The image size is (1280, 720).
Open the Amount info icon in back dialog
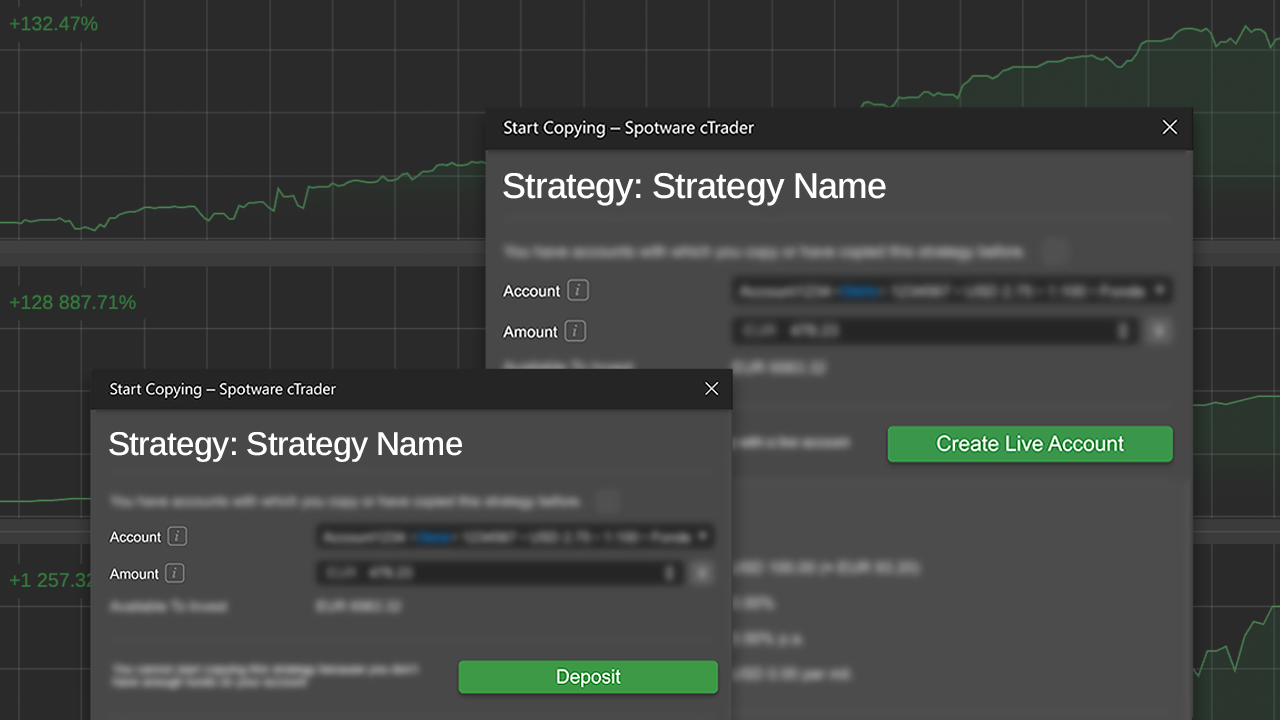point(575,331)
